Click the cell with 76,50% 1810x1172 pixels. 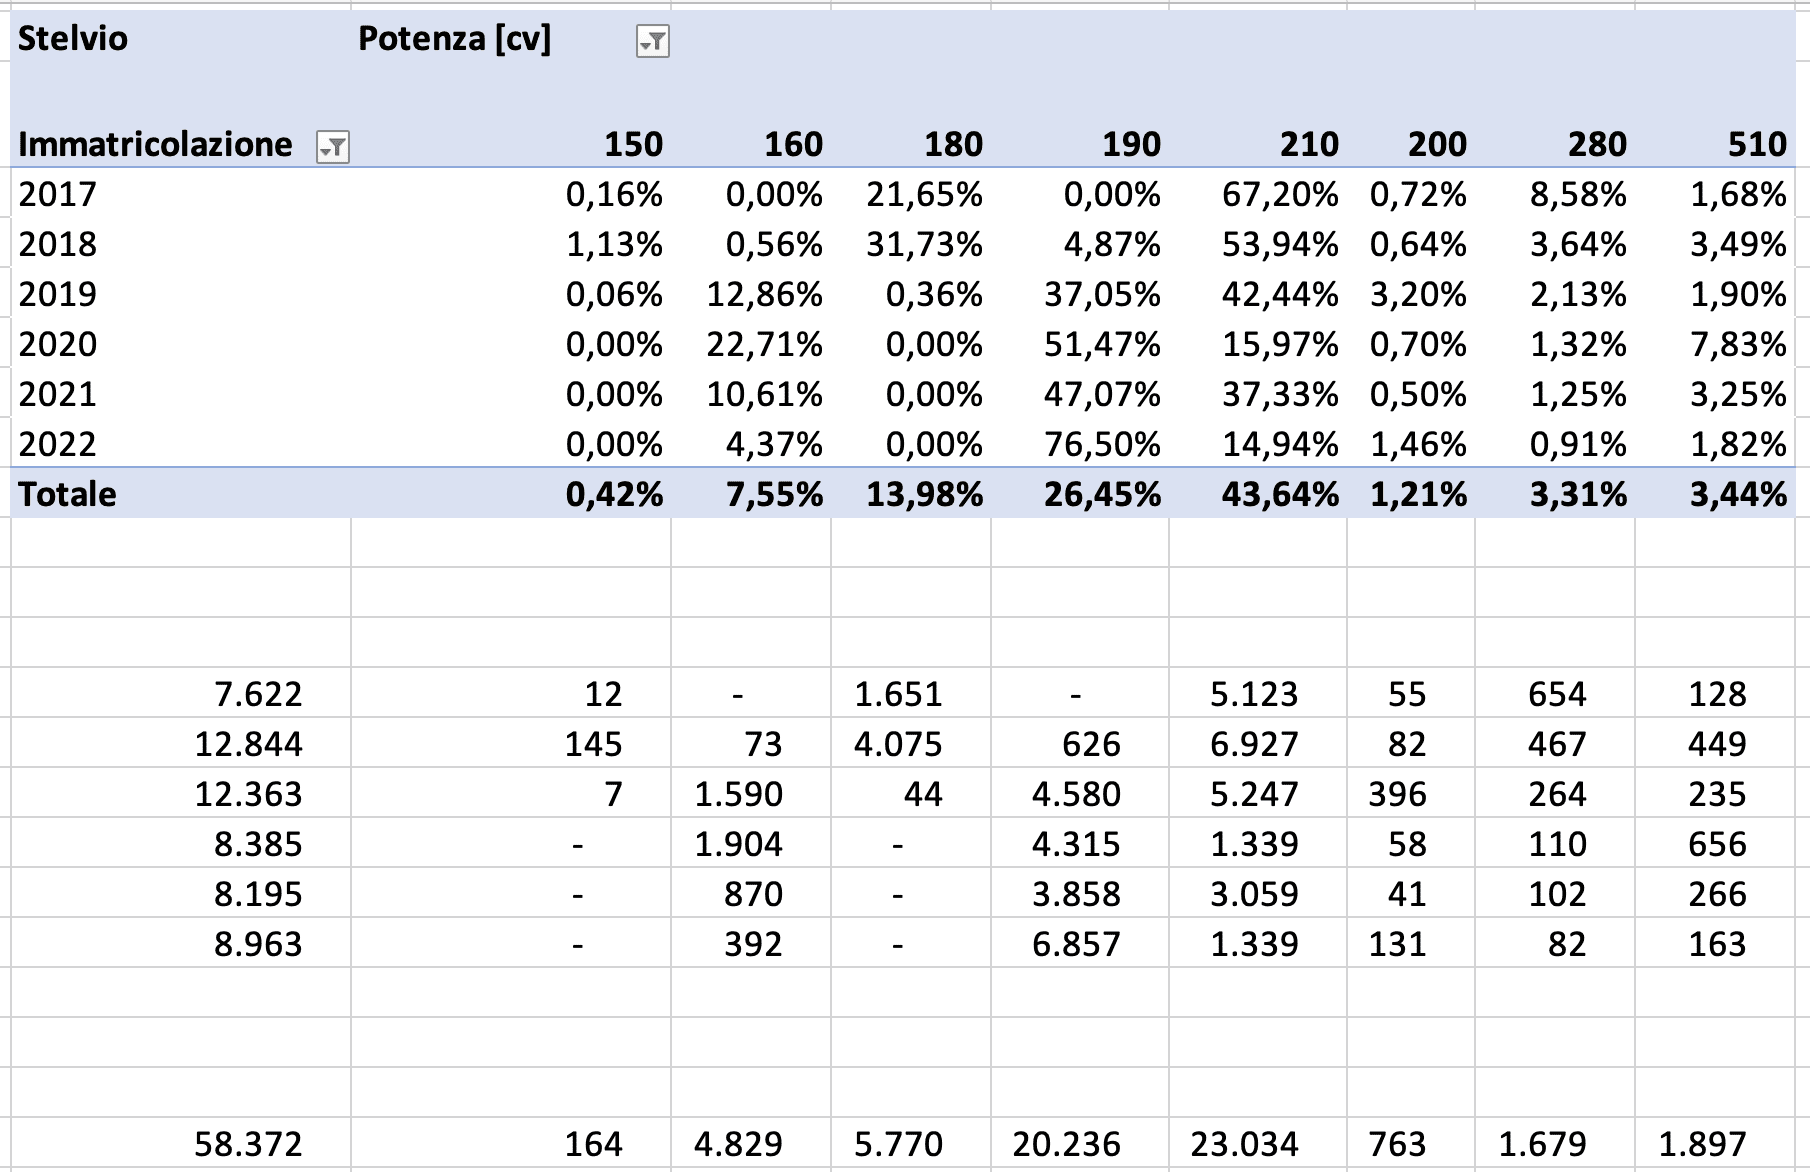(x=1101, y=444)
